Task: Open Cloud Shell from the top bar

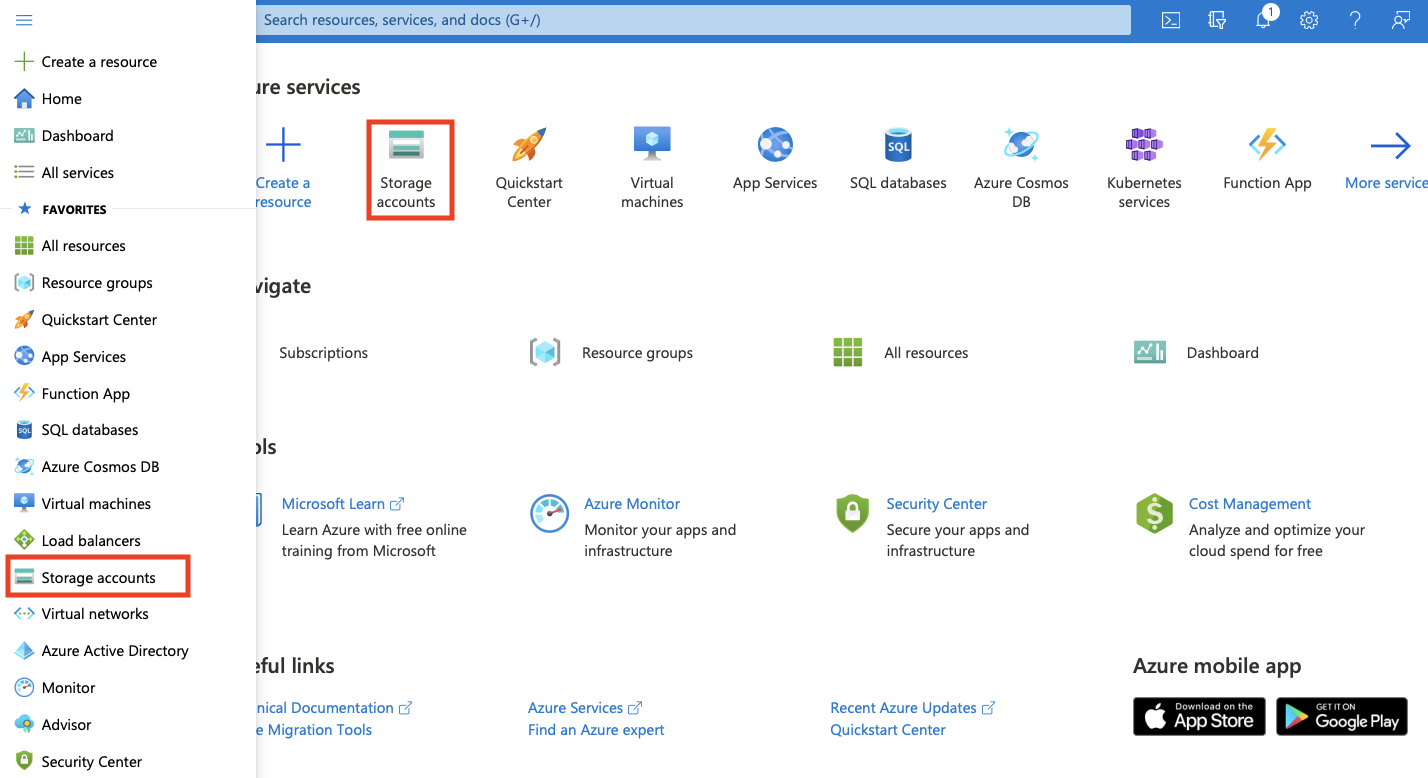Action: click(x=1170, y=20)
